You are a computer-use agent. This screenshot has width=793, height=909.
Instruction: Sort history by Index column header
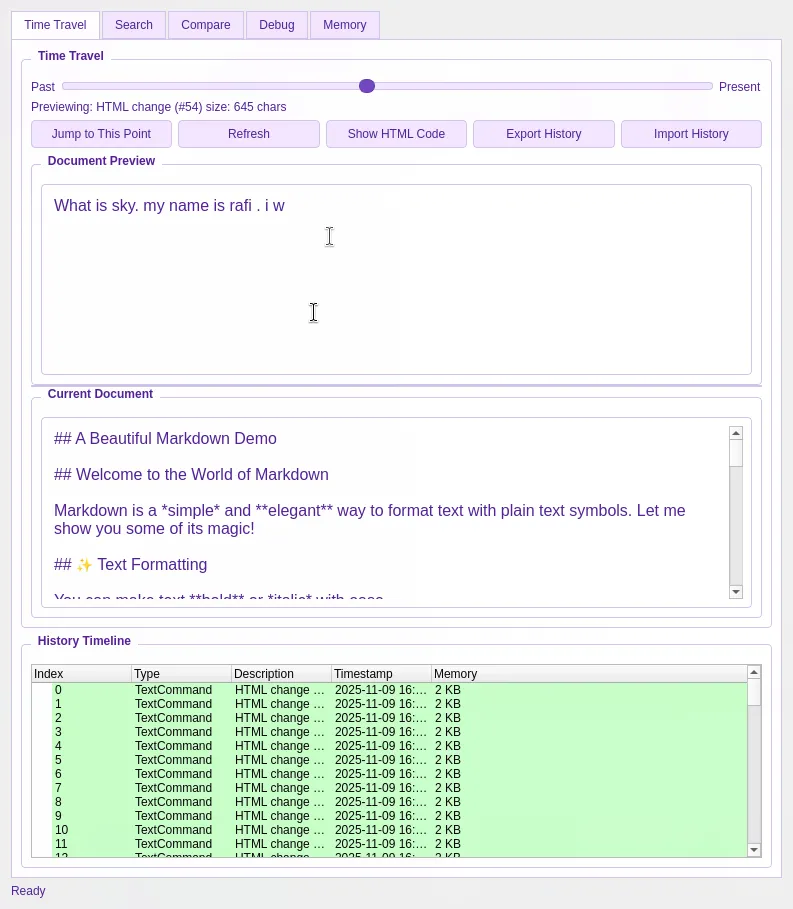[x=81, y=674]
